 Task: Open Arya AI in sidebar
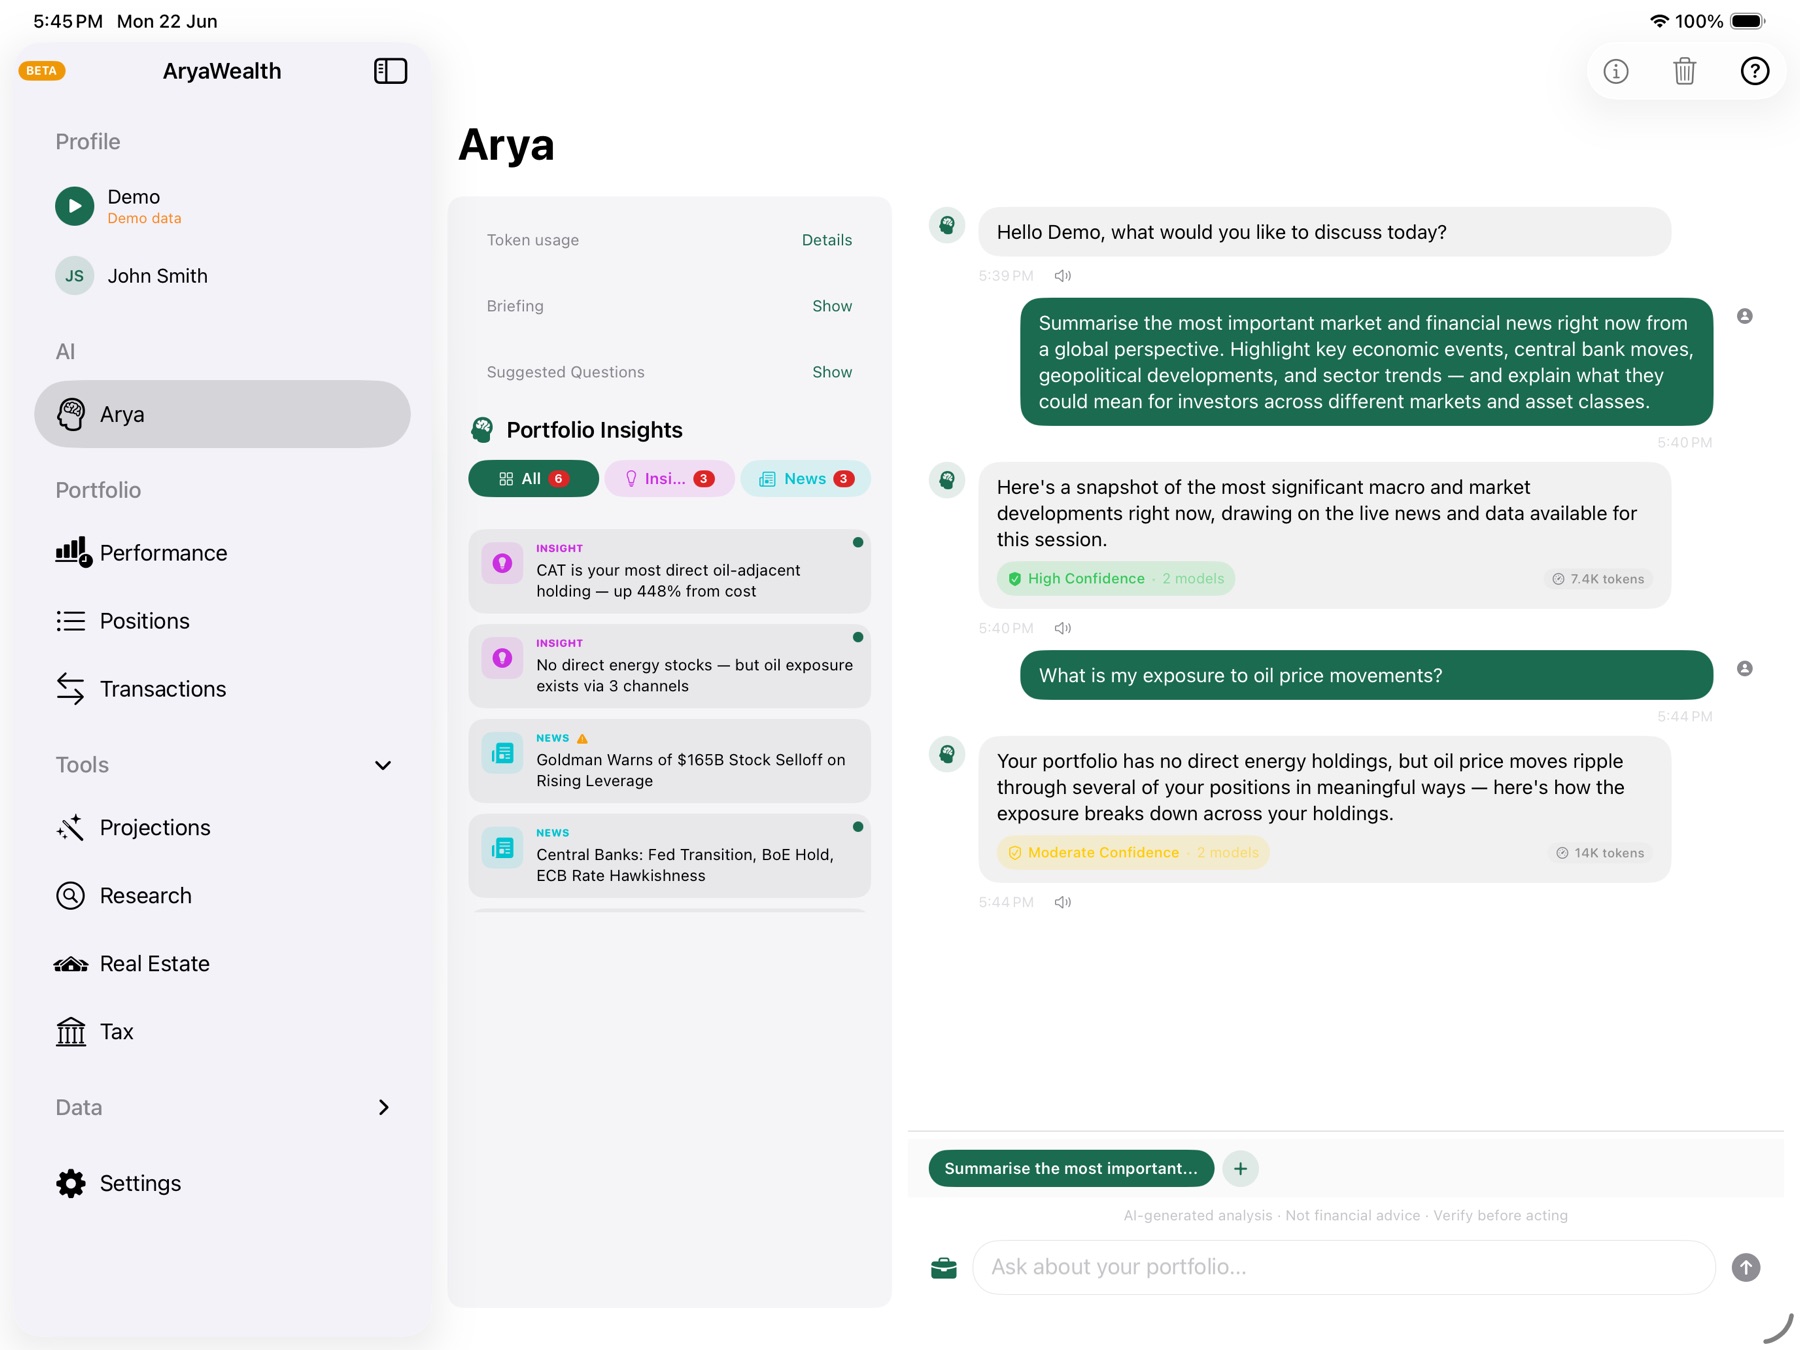(222, 414)
